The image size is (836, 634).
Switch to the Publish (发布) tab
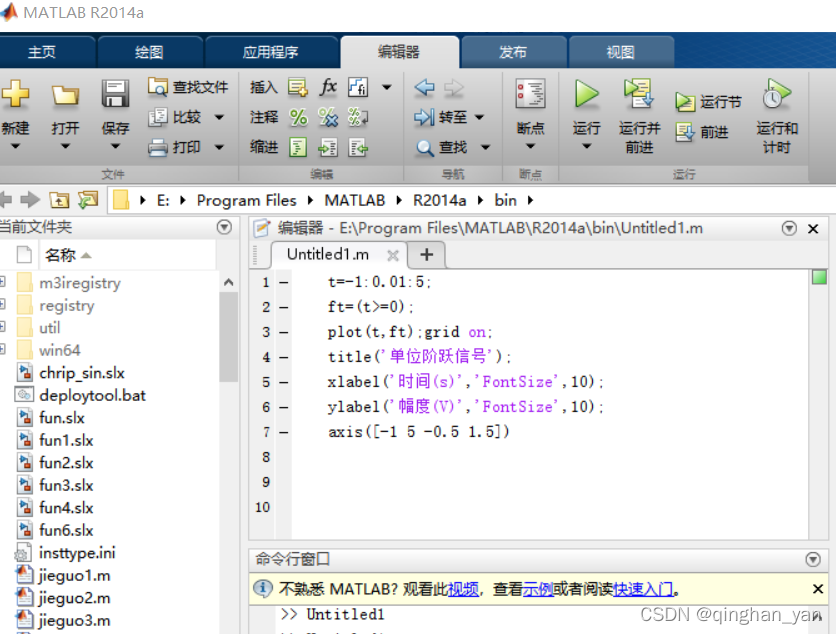coord(513,52)
